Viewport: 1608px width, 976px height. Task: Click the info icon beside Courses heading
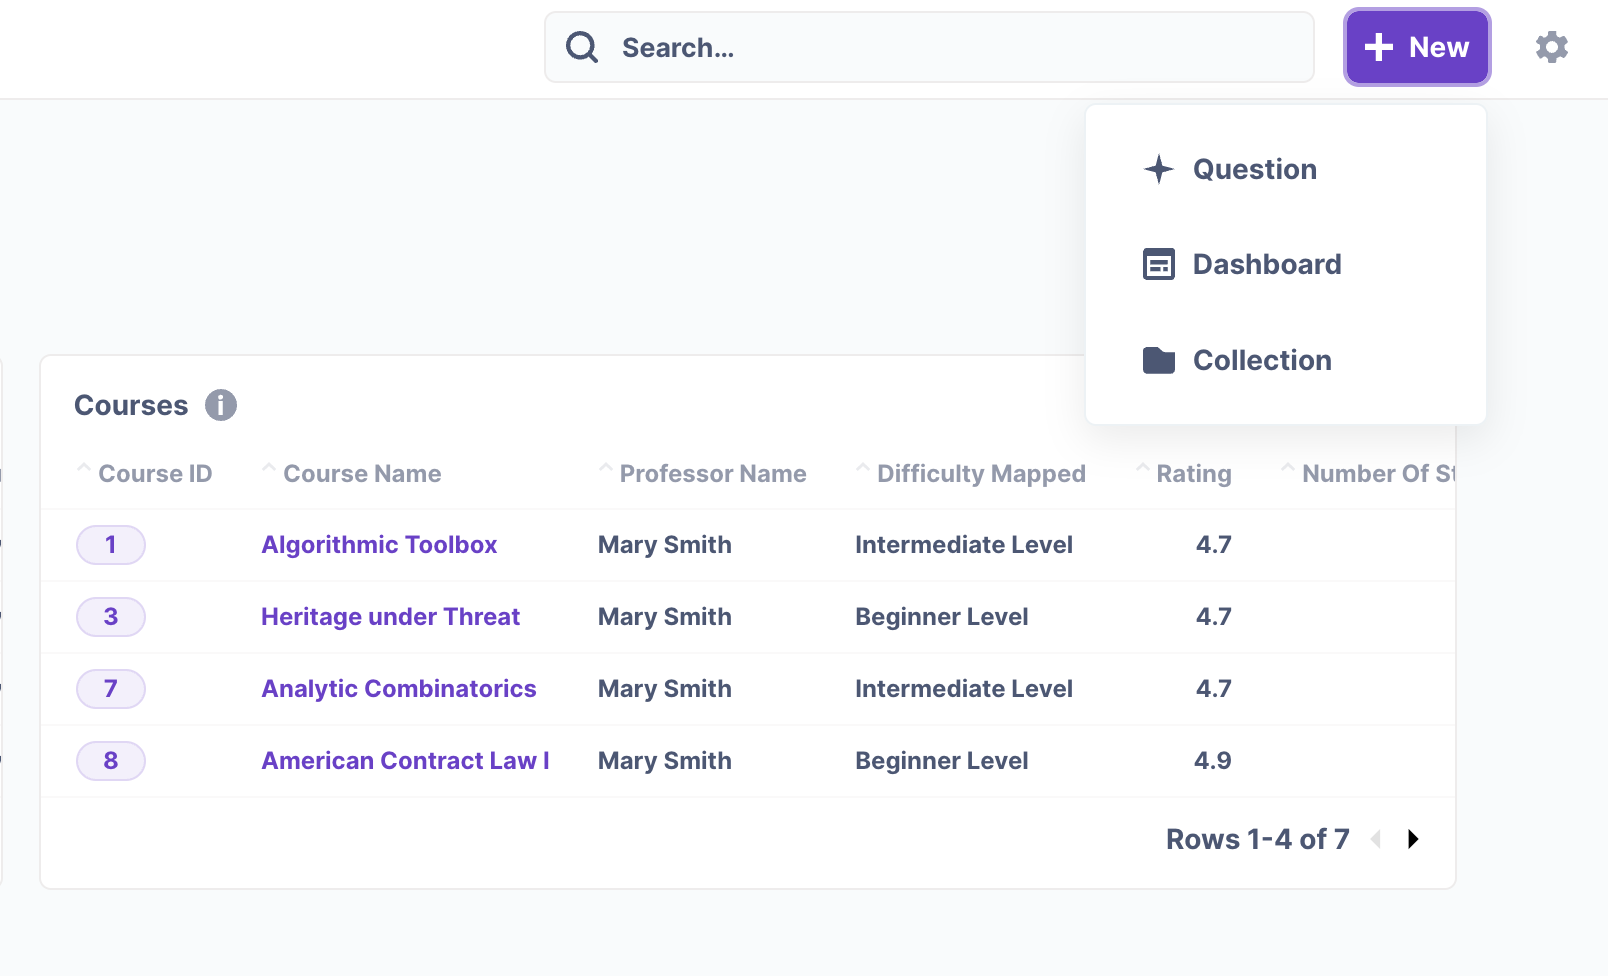221,405
